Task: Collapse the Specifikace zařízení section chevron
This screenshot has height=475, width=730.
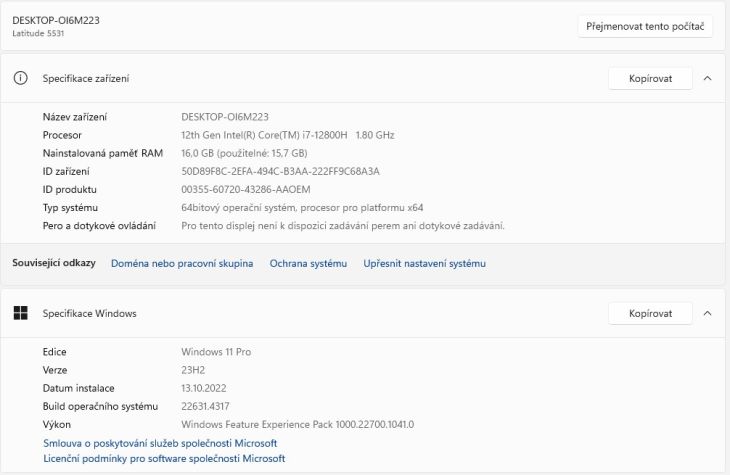Action: [707, 78]
